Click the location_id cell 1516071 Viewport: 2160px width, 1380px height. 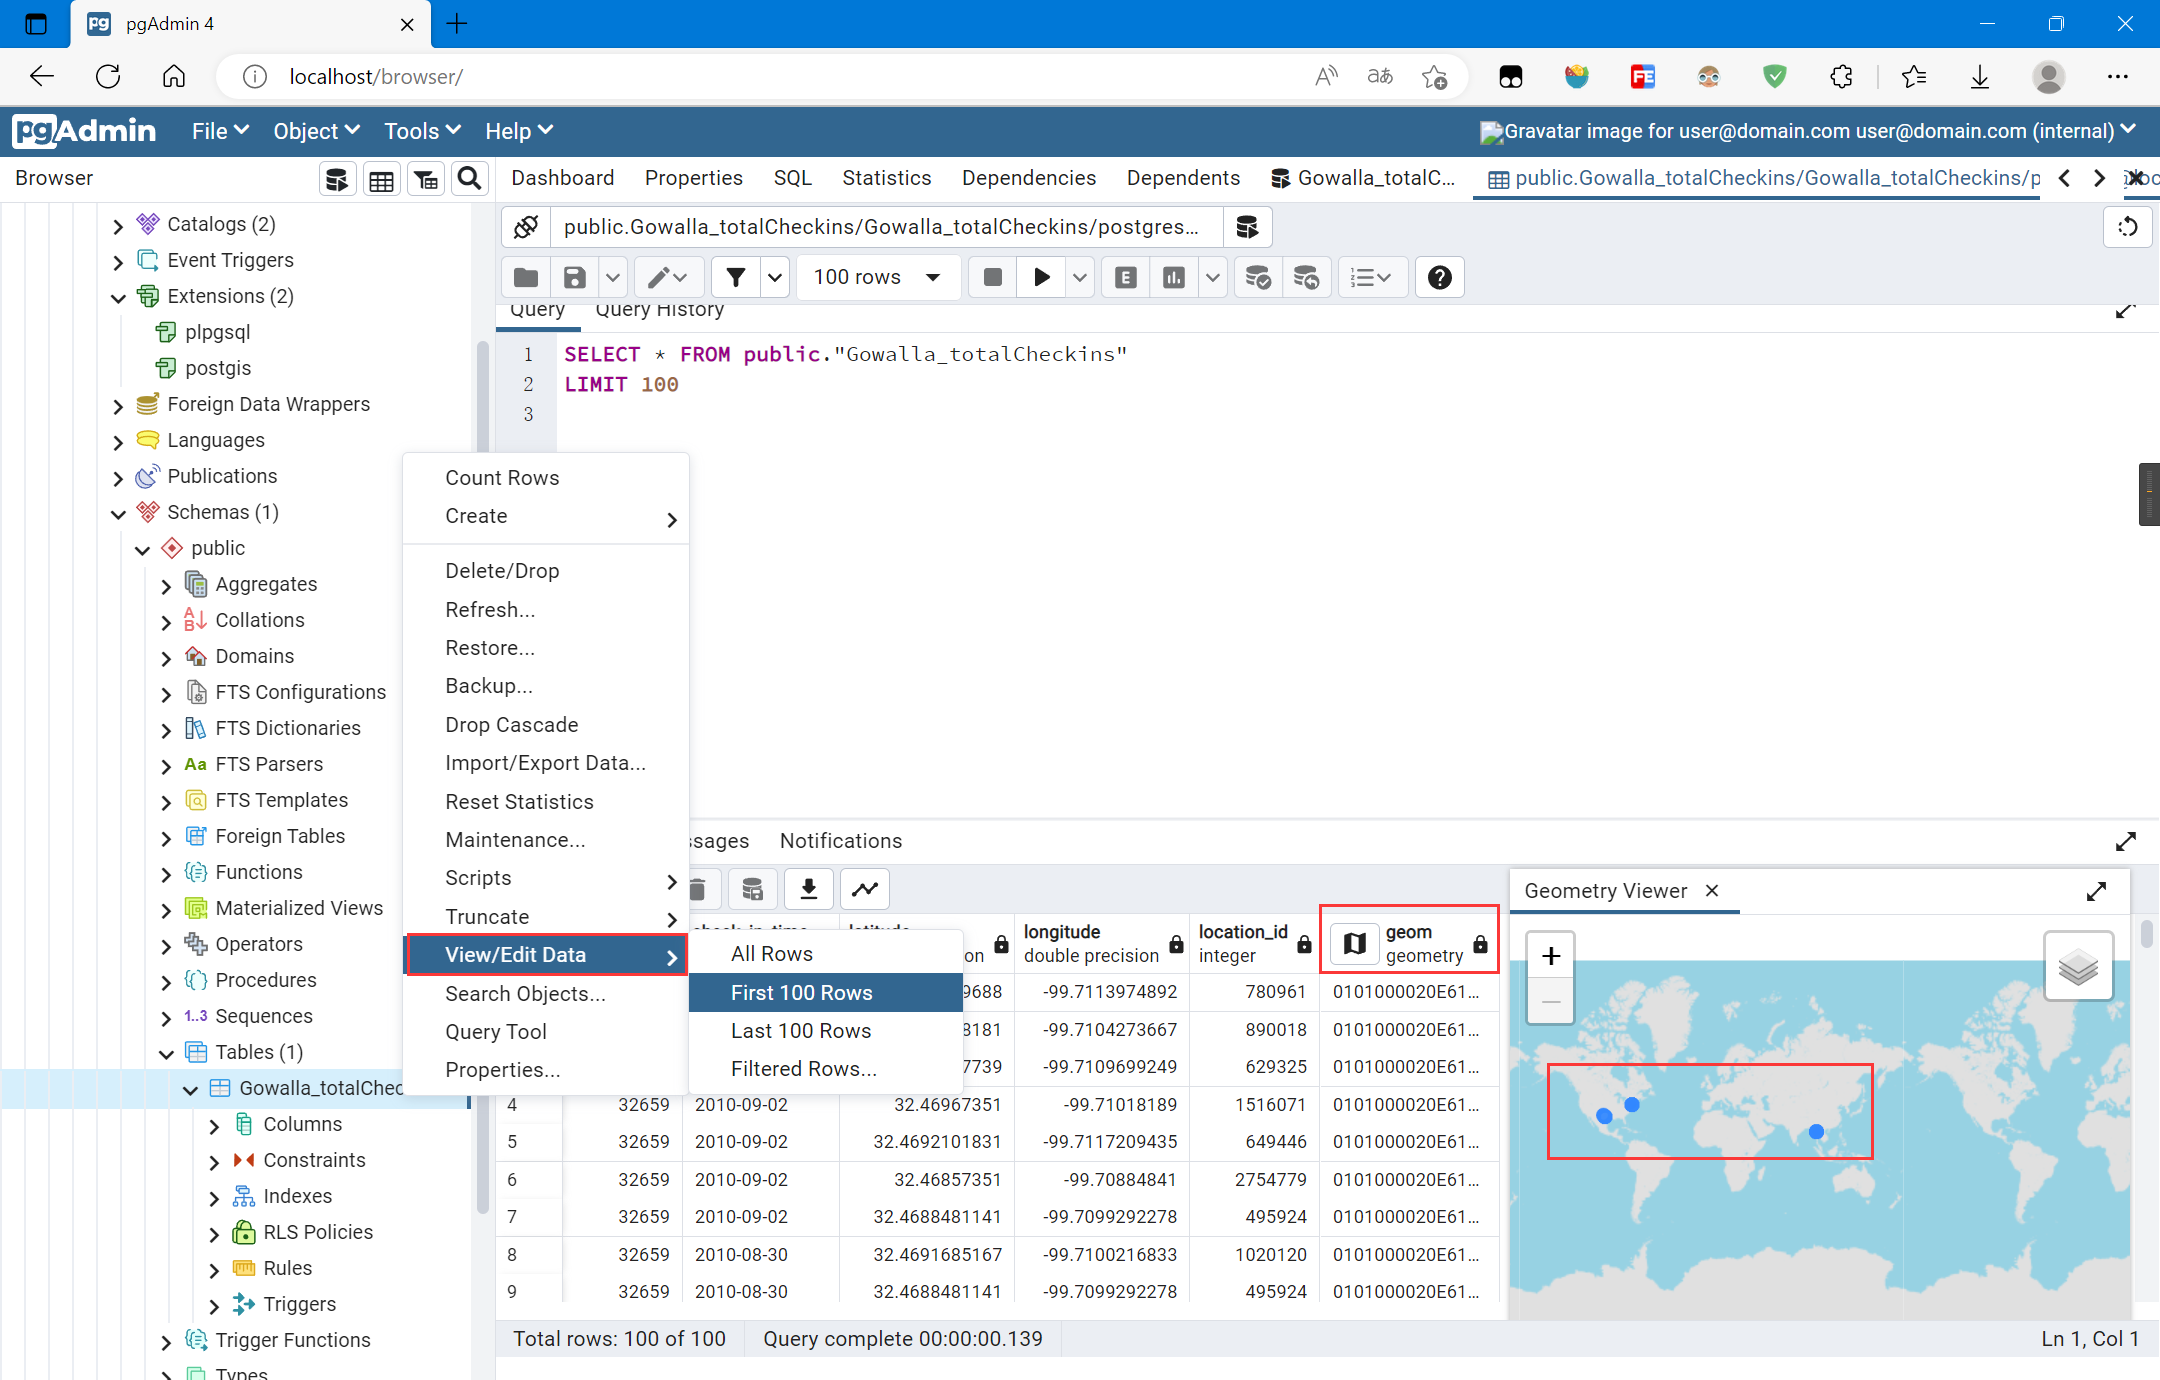point(1254,1105)
